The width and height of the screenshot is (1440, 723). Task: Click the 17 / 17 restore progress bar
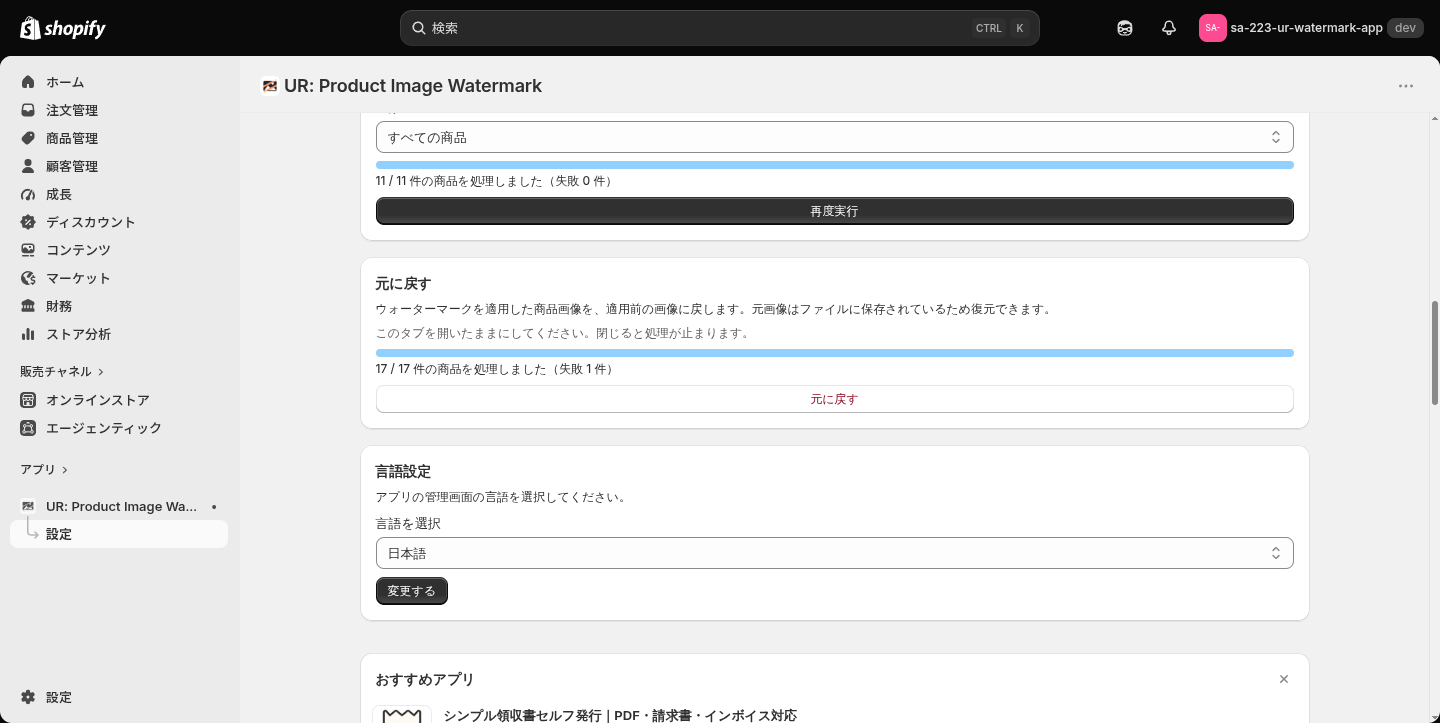(x=834, y=353)
